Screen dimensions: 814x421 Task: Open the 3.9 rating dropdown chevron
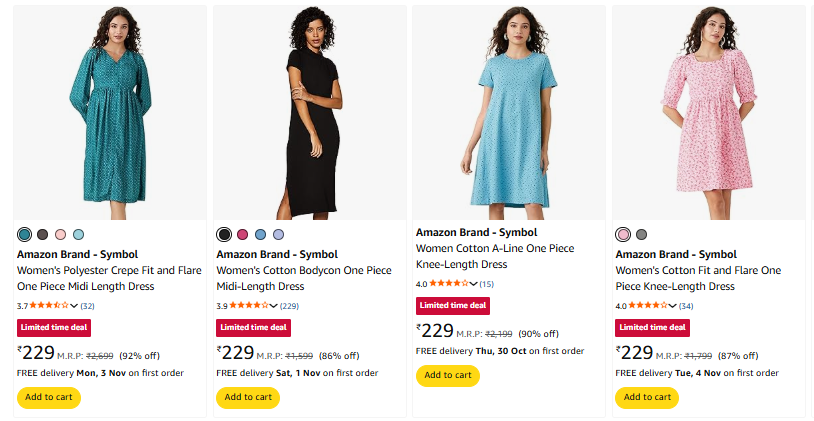pos(275,305)
